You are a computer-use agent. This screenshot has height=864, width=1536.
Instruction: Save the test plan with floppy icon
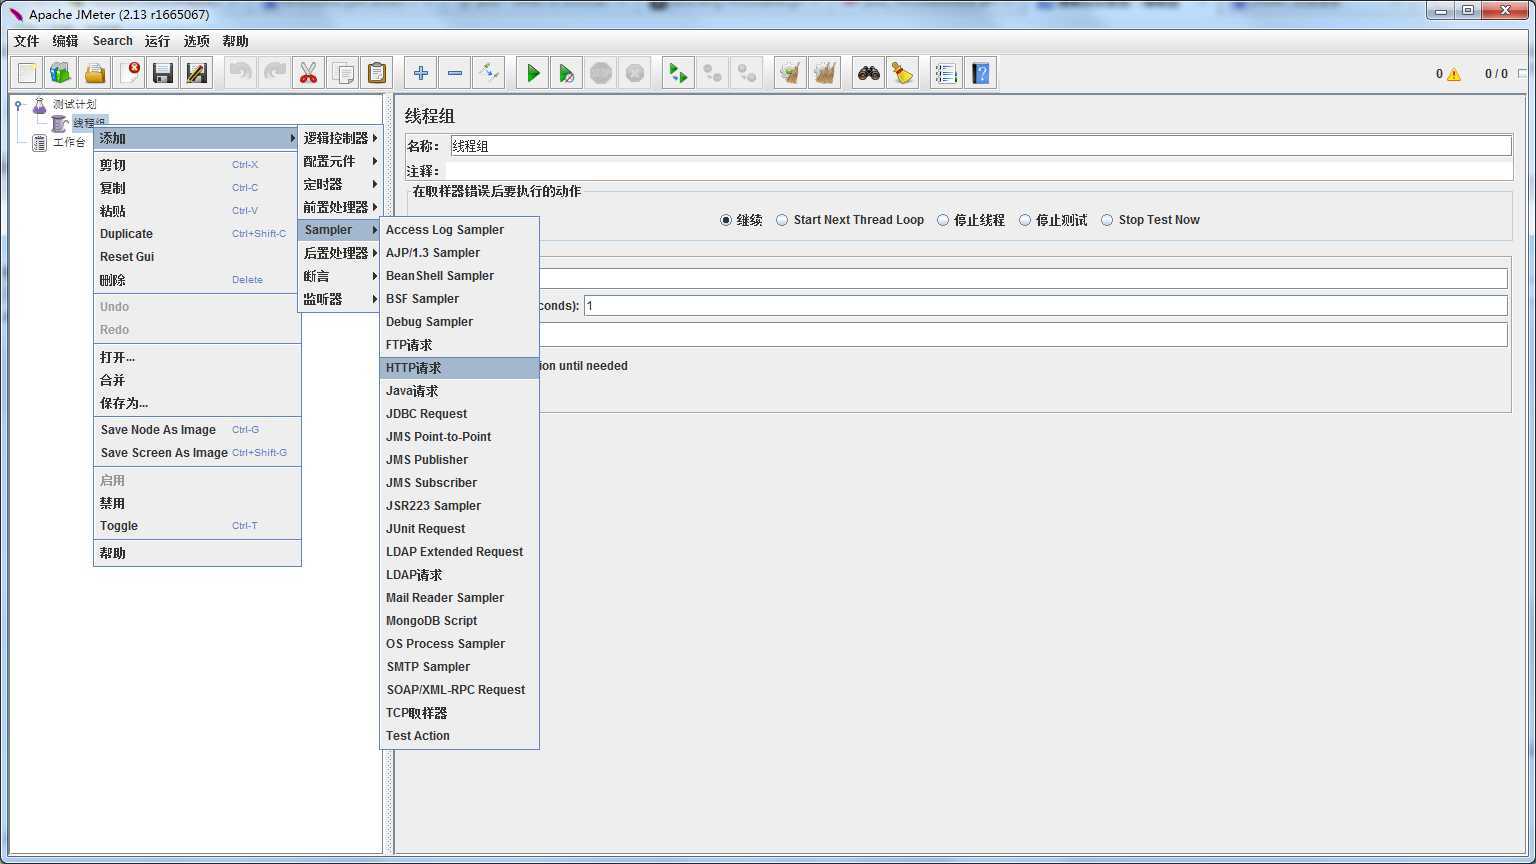[163, 73]
